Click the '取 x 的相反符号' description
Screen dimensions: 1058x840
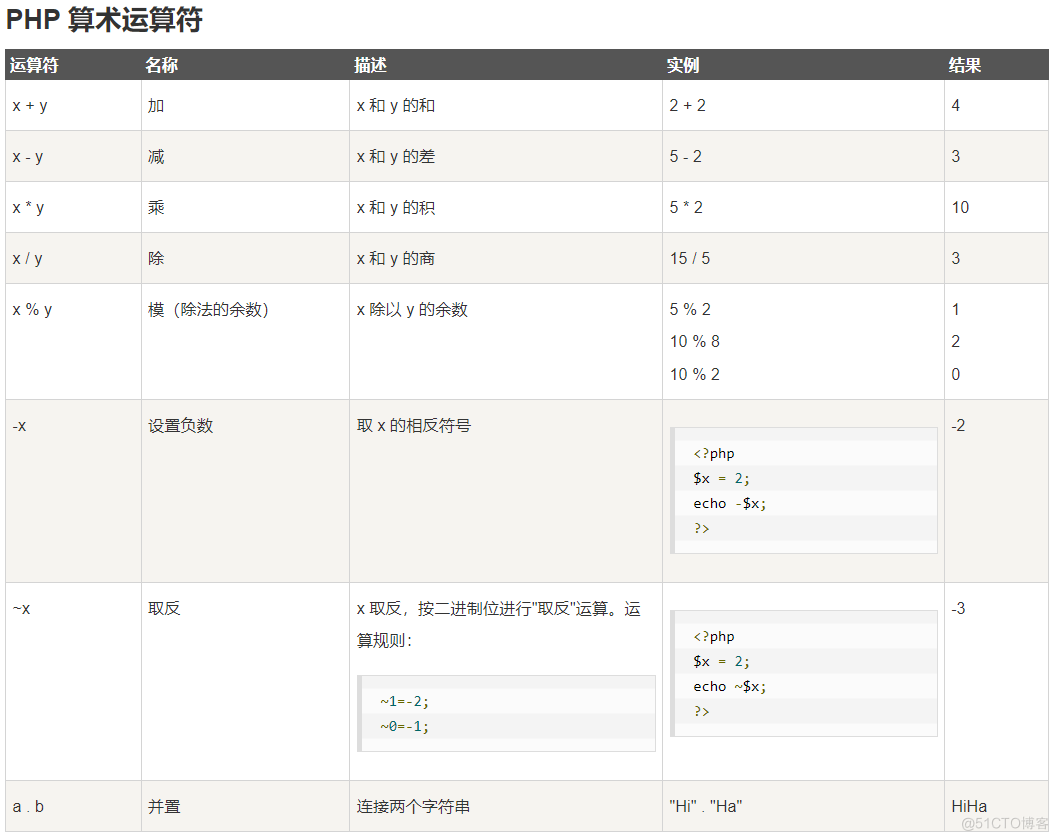pyautogui.click(x=414, y=426)
